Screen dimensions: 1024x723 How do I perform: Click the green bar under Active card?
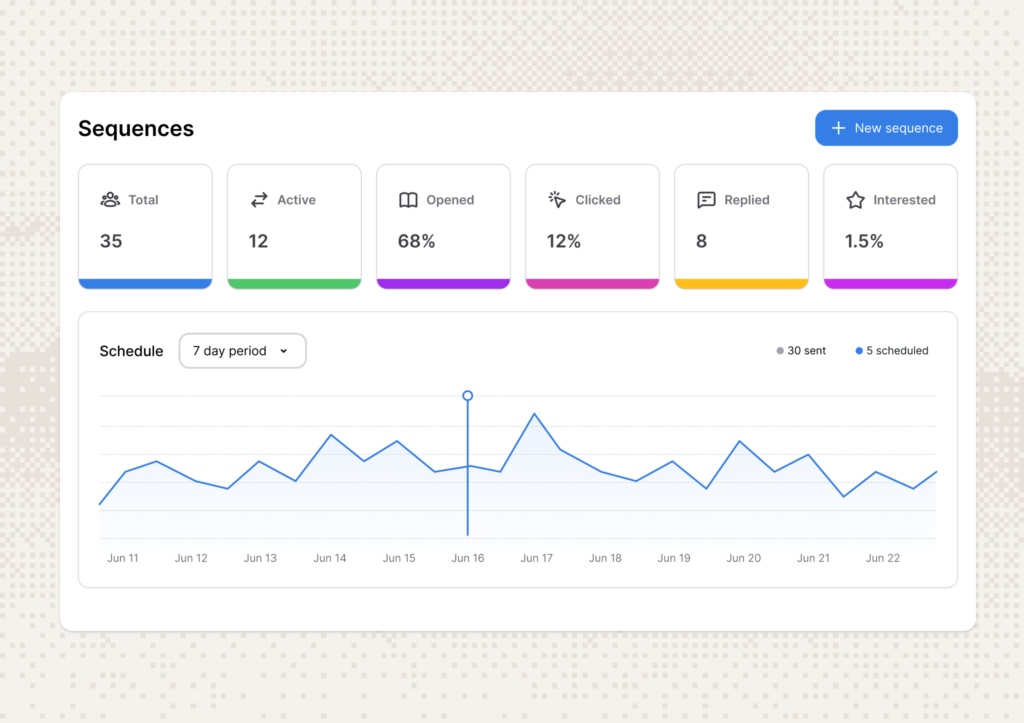(x=294, y=284)
